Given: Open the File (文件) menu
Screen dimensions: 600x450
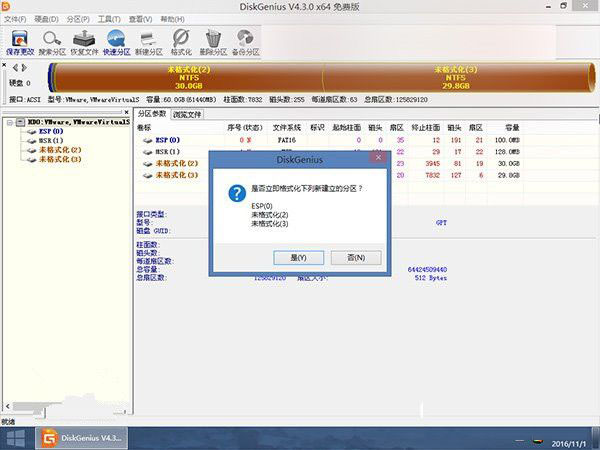Looking at the screenshot, I should pyautogui.click(x=15, y=19).
